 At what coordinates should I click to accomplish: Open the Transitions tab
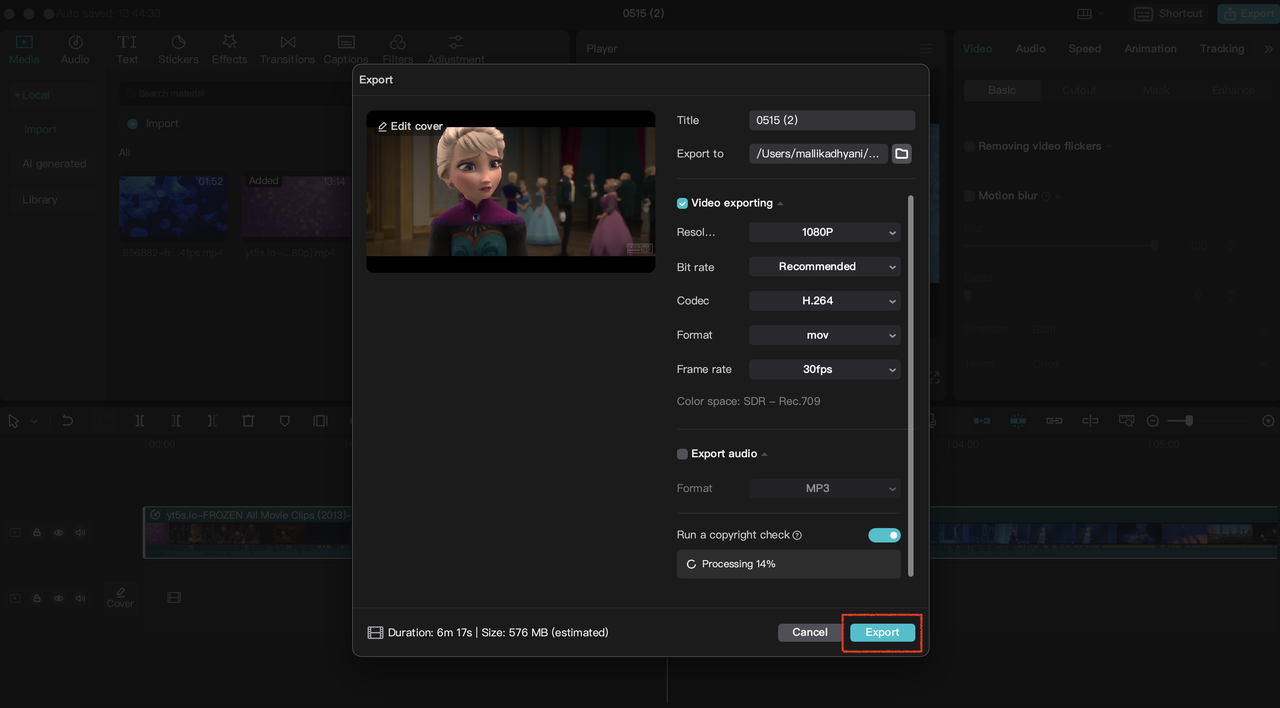pos(287,49)
